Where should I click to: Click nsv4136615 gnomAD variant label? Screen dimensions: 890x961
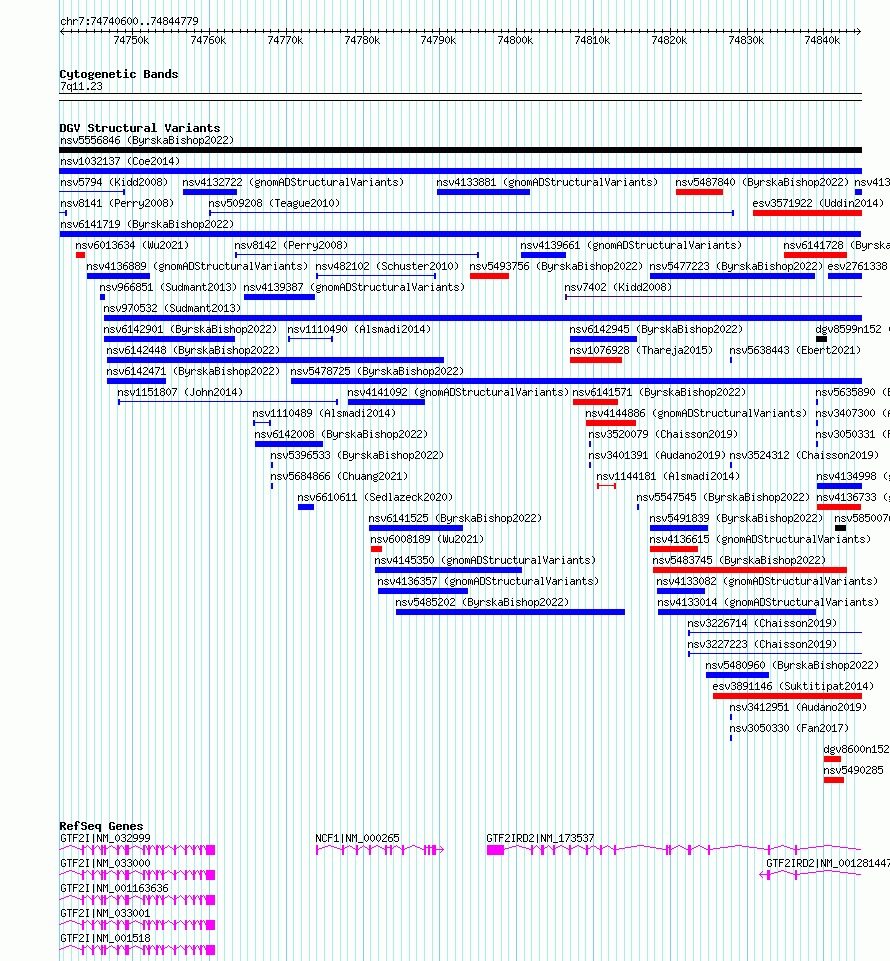[760, 539]
